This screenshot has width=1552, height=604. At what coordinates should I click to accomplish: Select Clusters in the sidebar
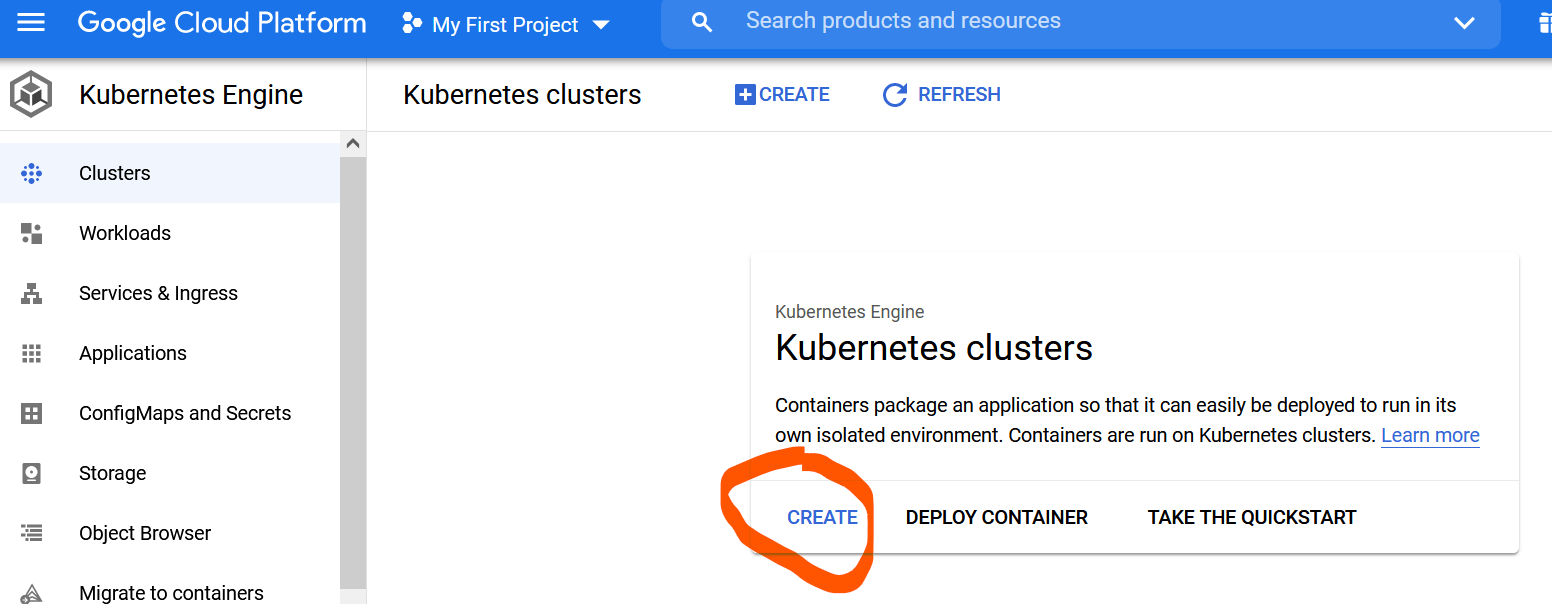[170, 173]
